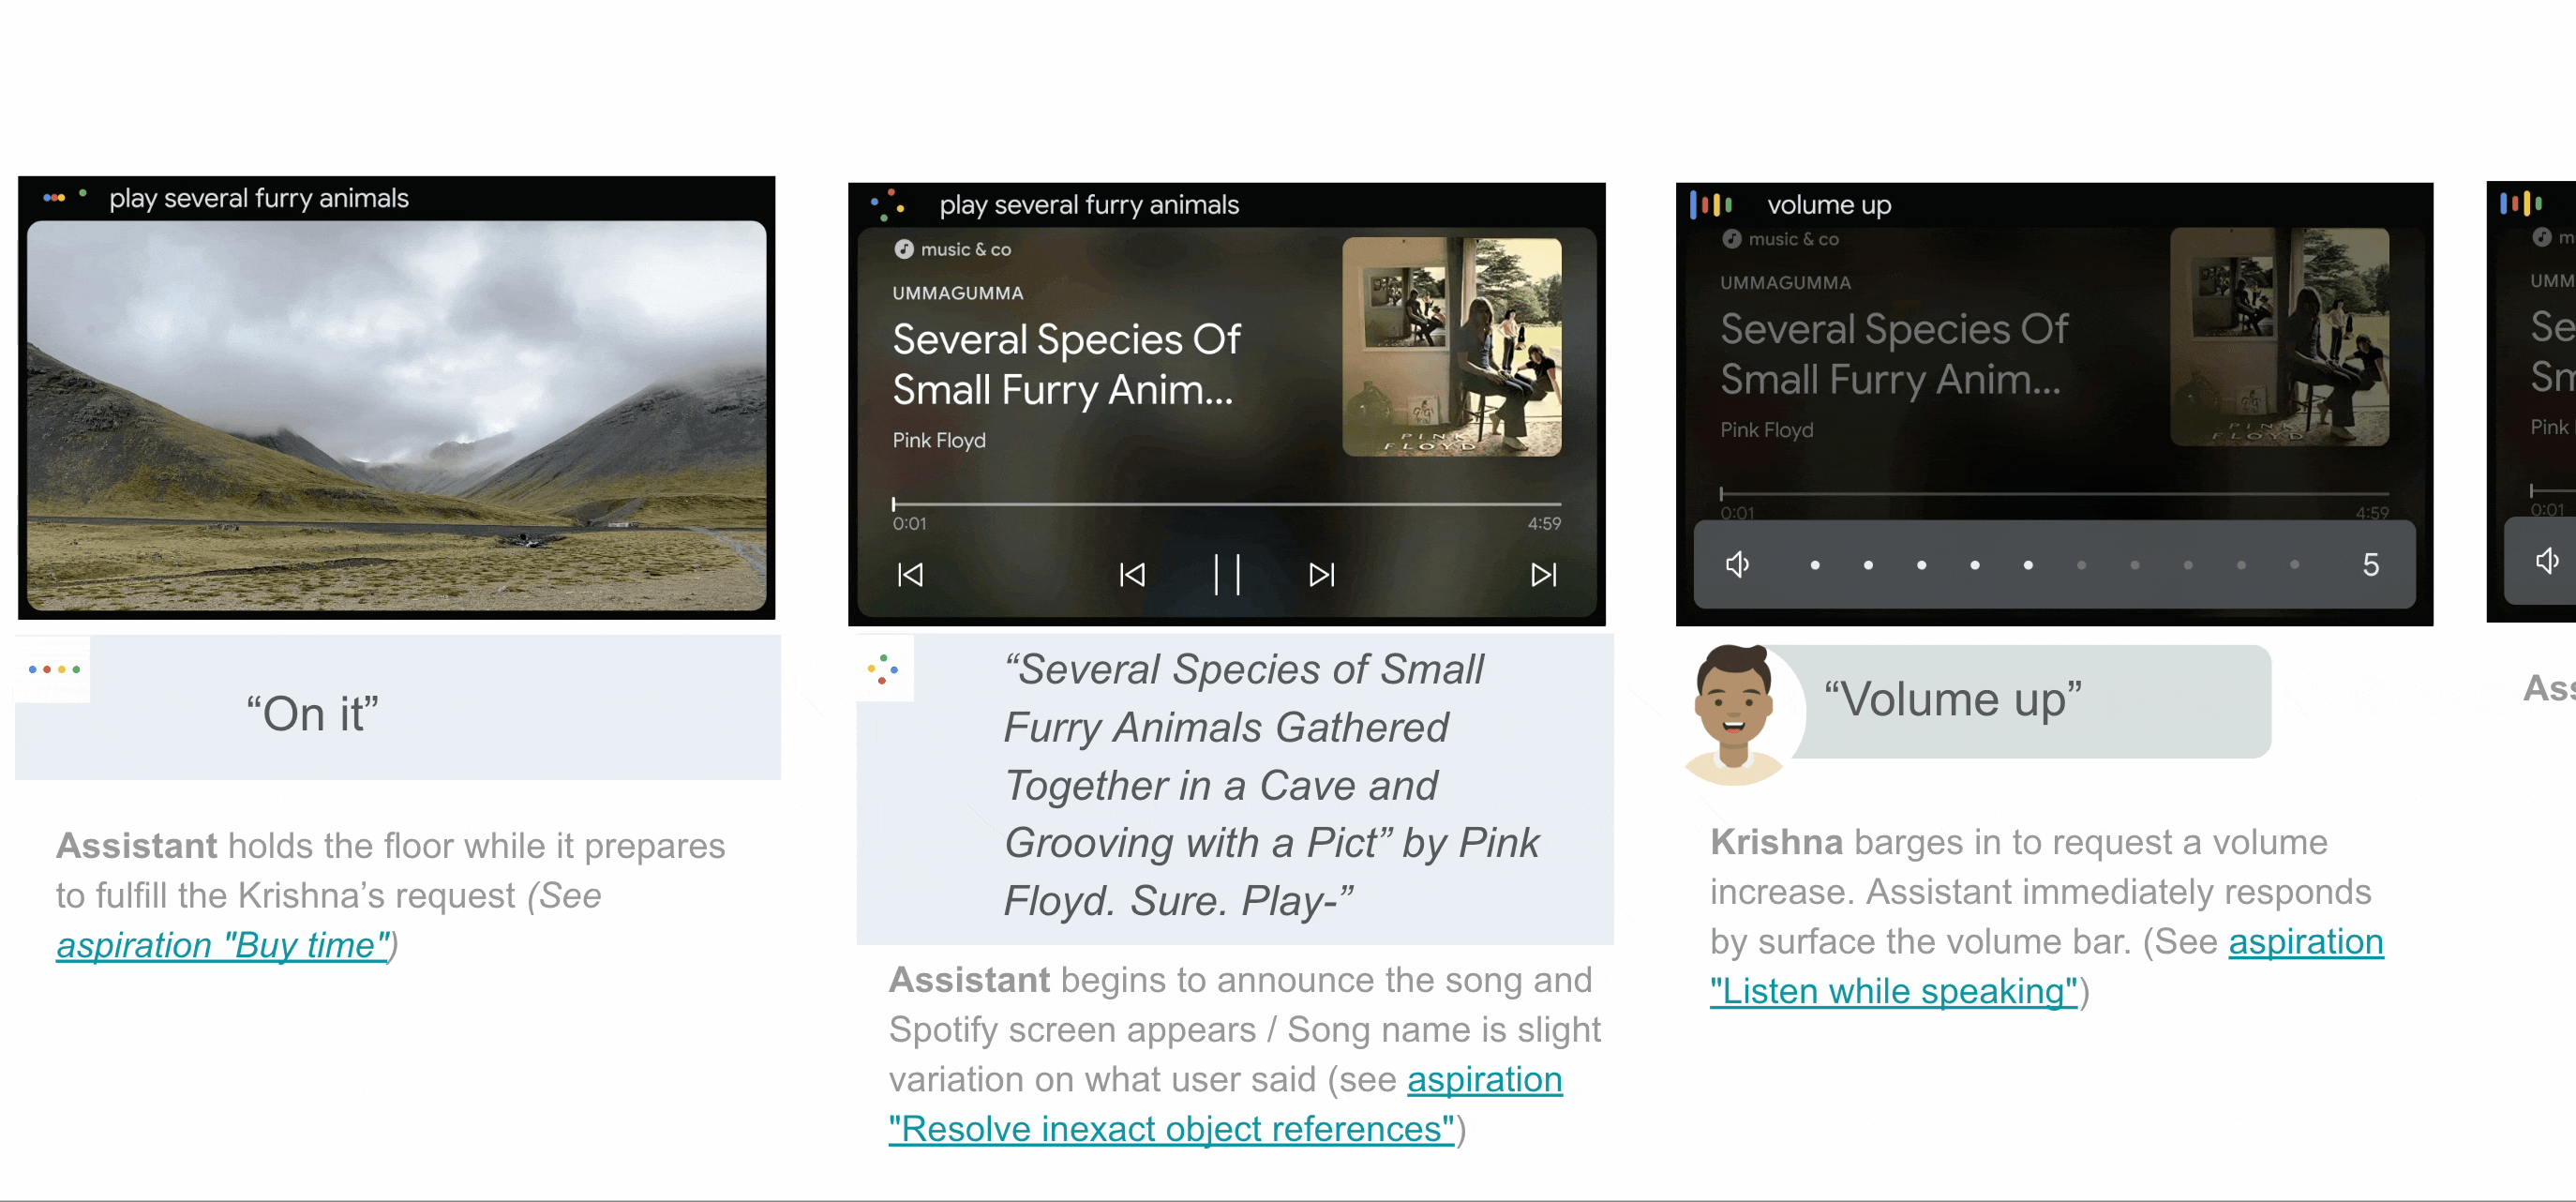Click the elapsed time "0:01" in the bright player
This screenshot has height=1202, width=2576.
pos(909,523)
